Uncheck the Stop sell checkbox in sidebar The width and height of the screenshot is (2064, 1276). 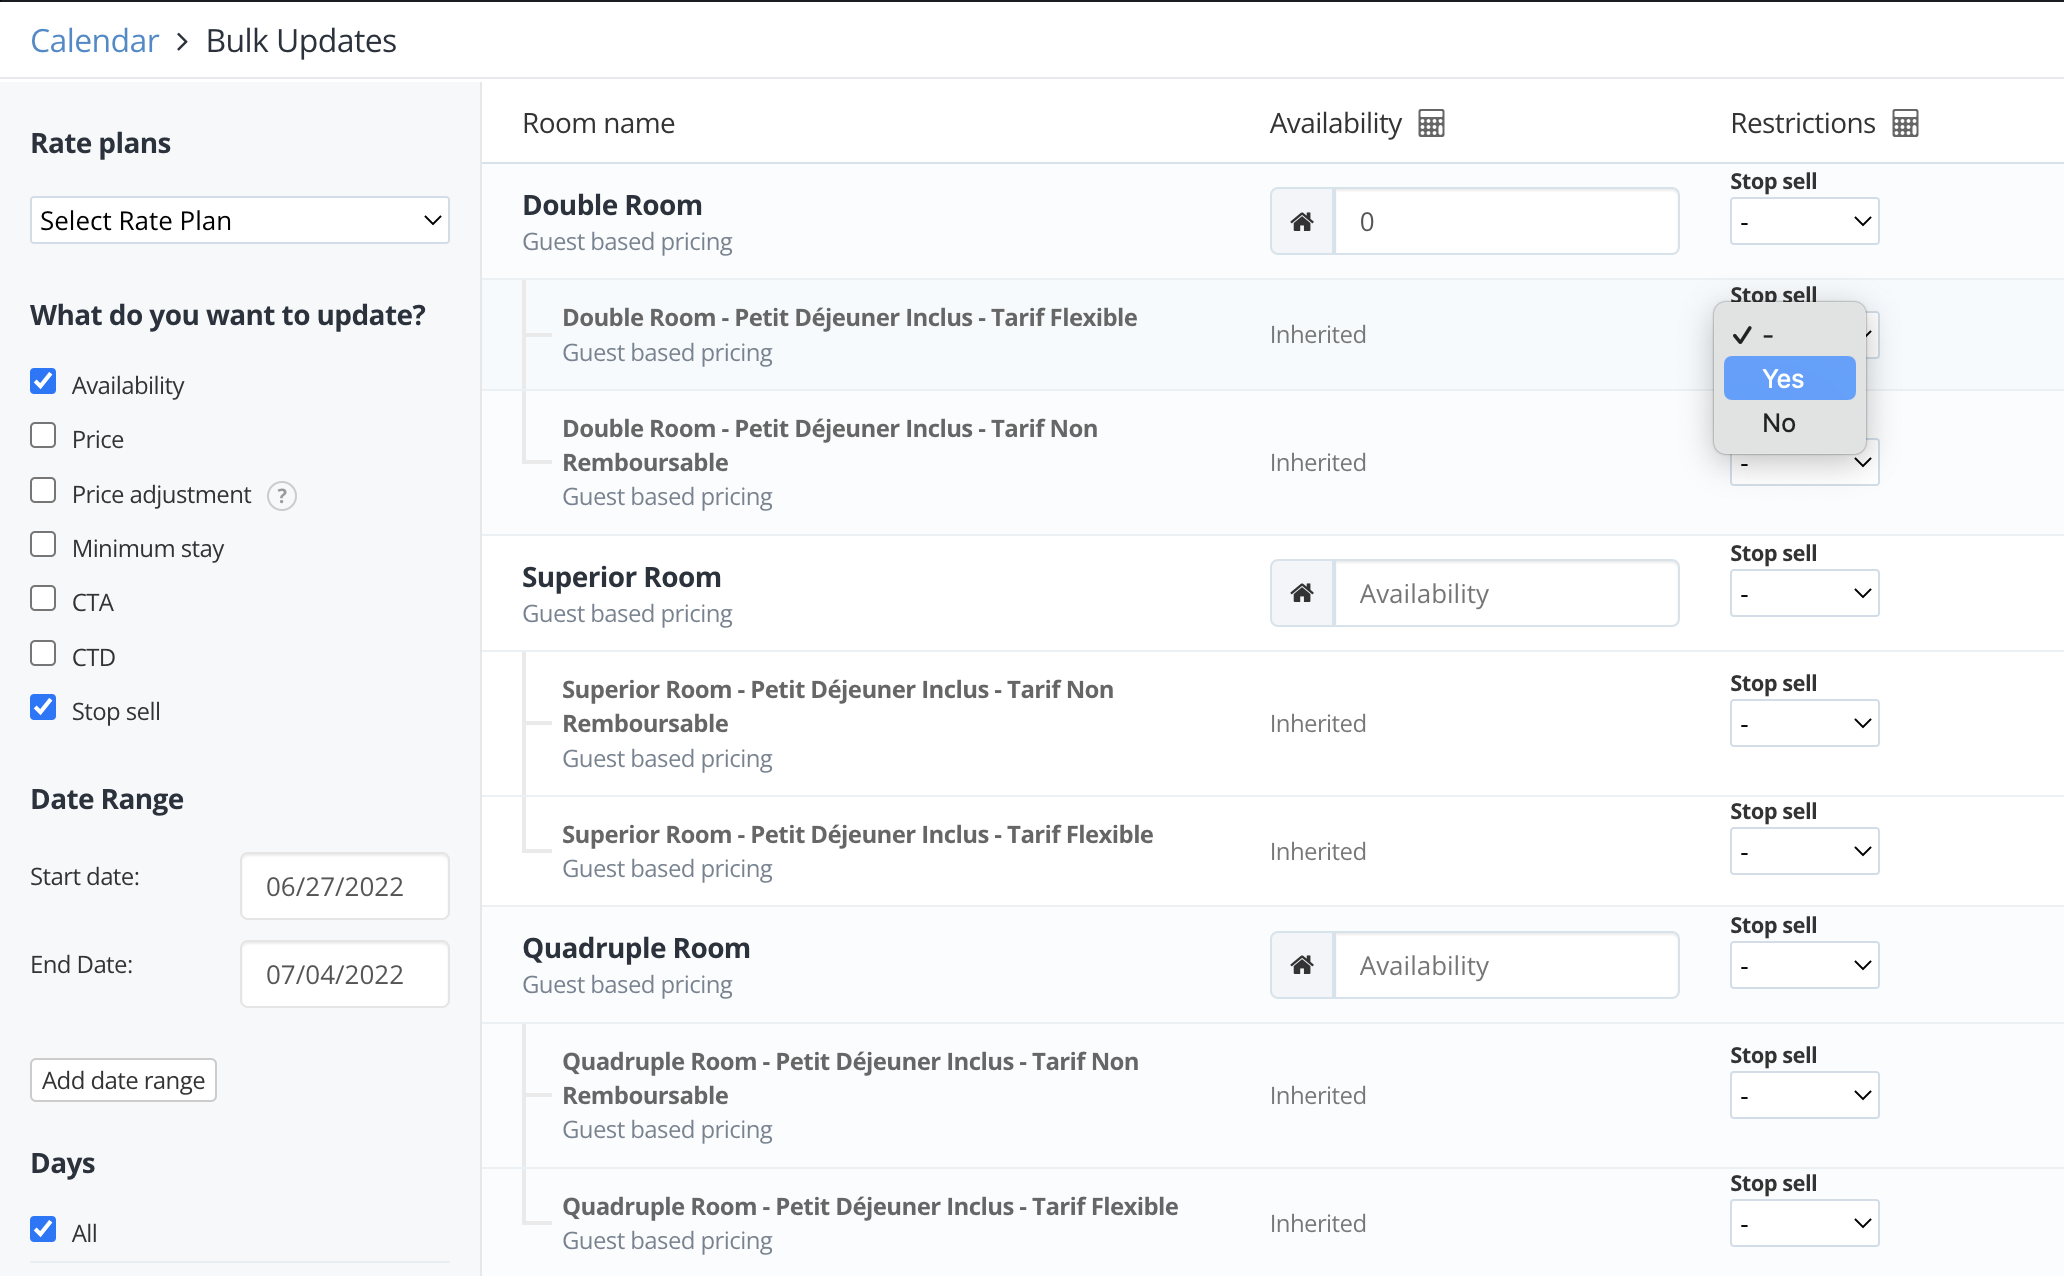coord(43,708)
